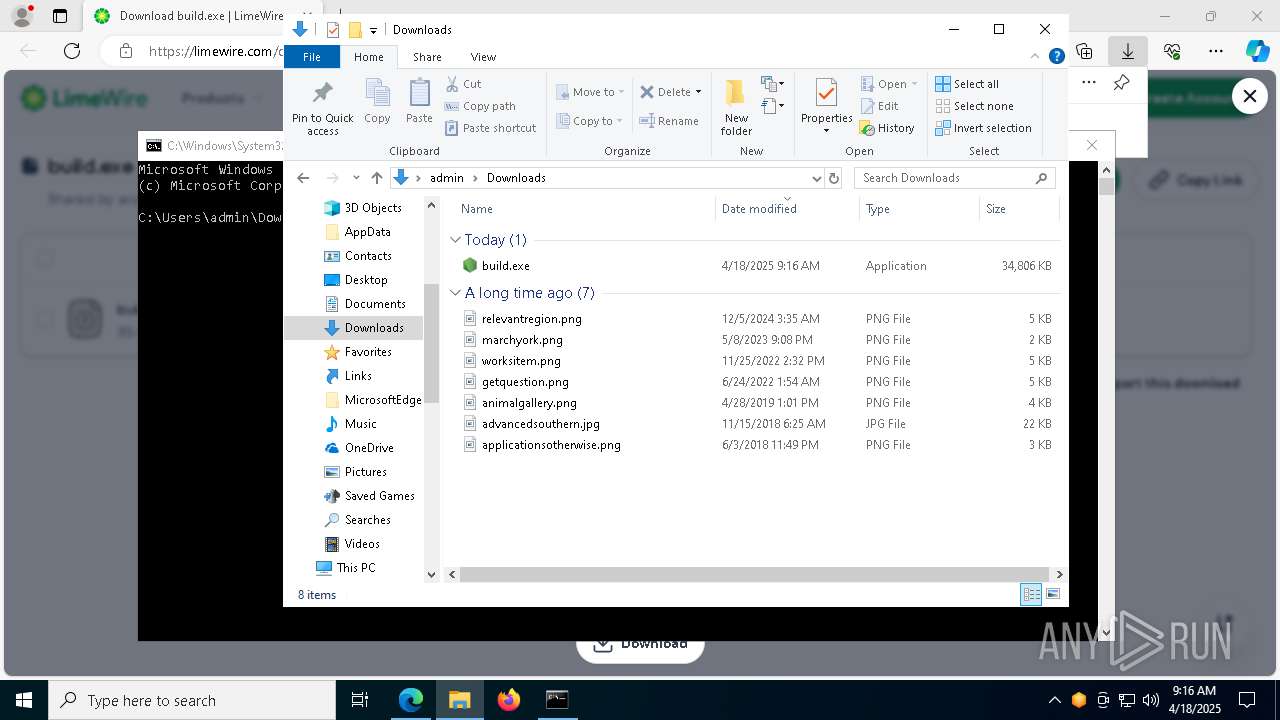Collapse the Today group
Screen dimensions: 1280x720
coord(455,240)
